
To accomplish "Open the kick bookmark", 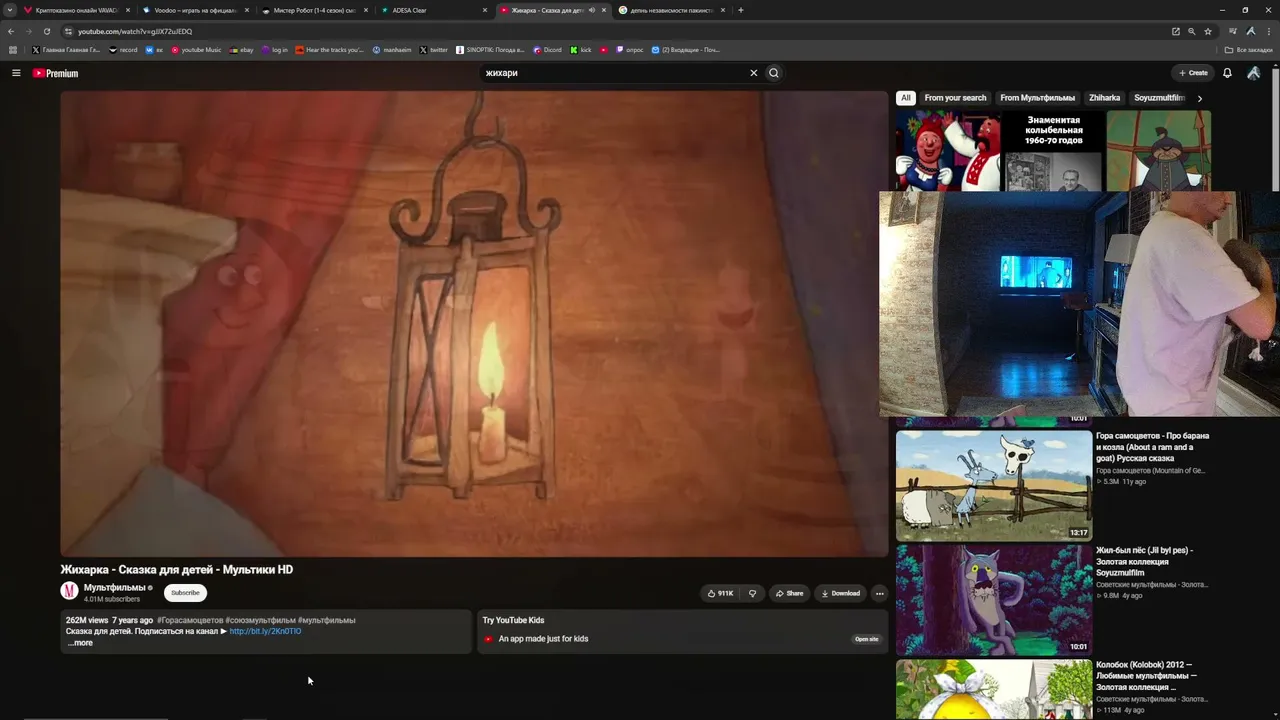I will 581,49.
